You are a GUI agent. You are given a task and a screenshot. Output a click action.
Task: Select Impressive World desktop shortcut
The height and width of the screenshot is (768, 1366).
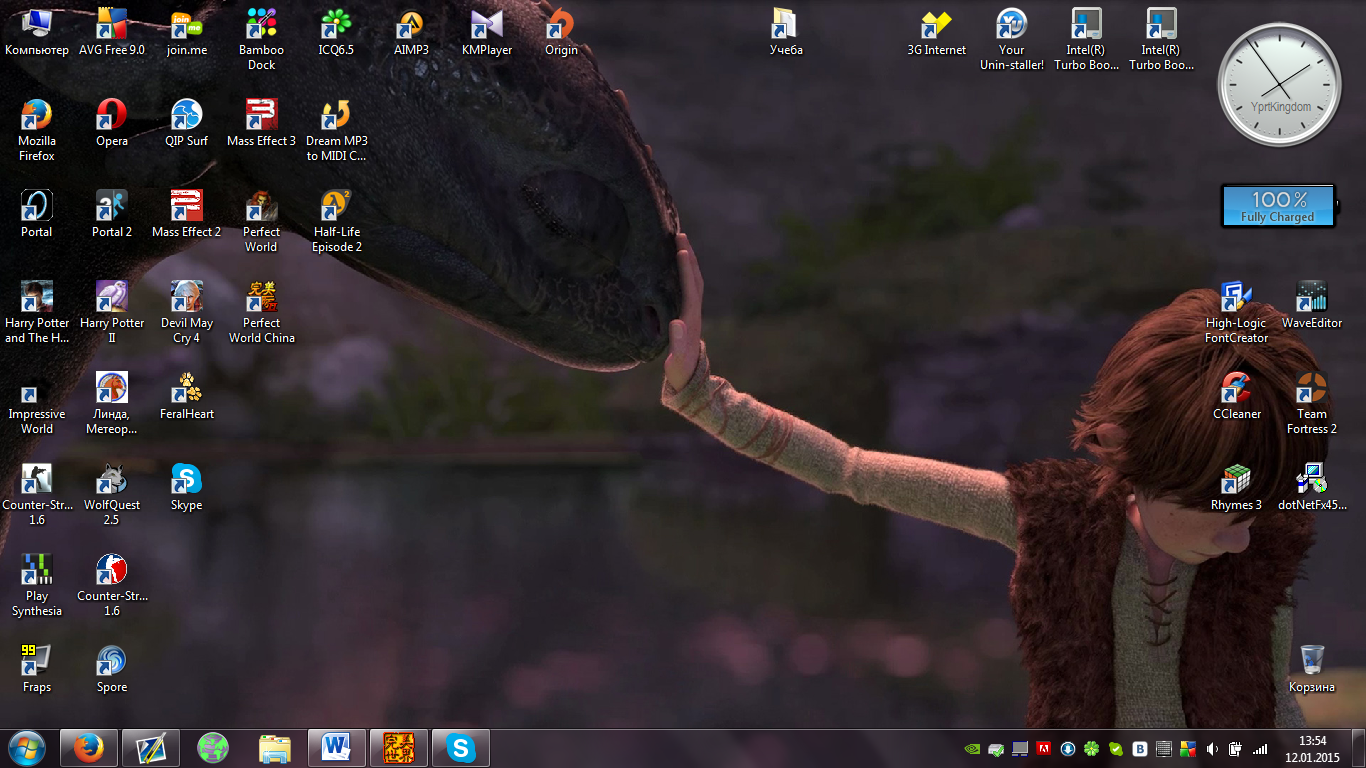[37, 403]
